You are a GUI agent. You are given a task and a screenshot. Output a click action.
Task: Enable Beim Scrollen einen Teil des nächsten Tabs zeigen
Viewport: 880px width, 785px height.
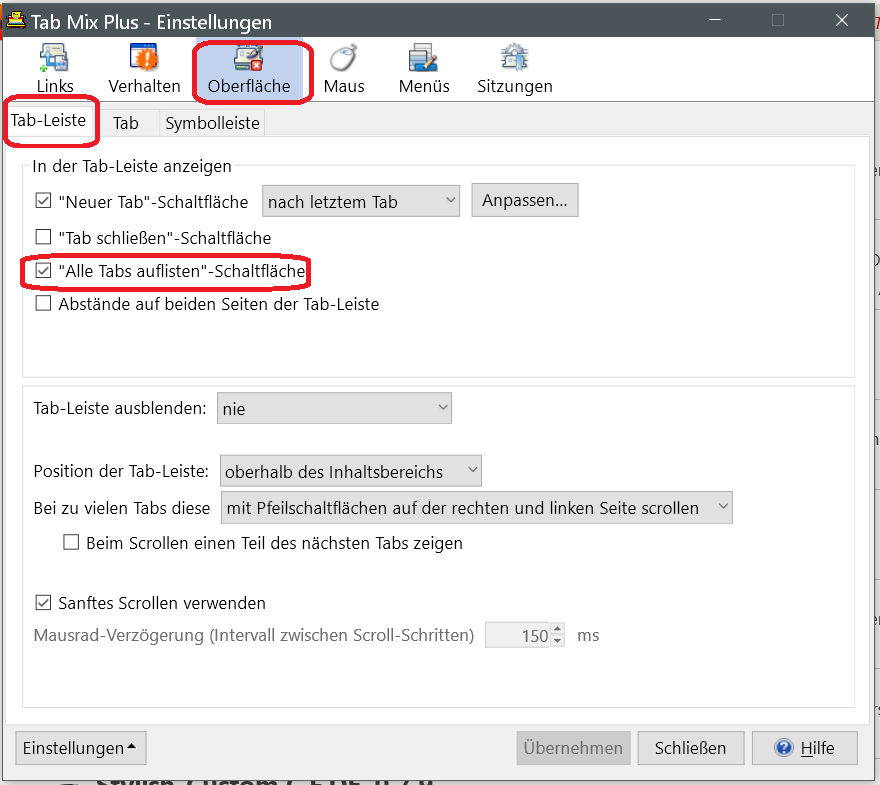pos(71,542)
